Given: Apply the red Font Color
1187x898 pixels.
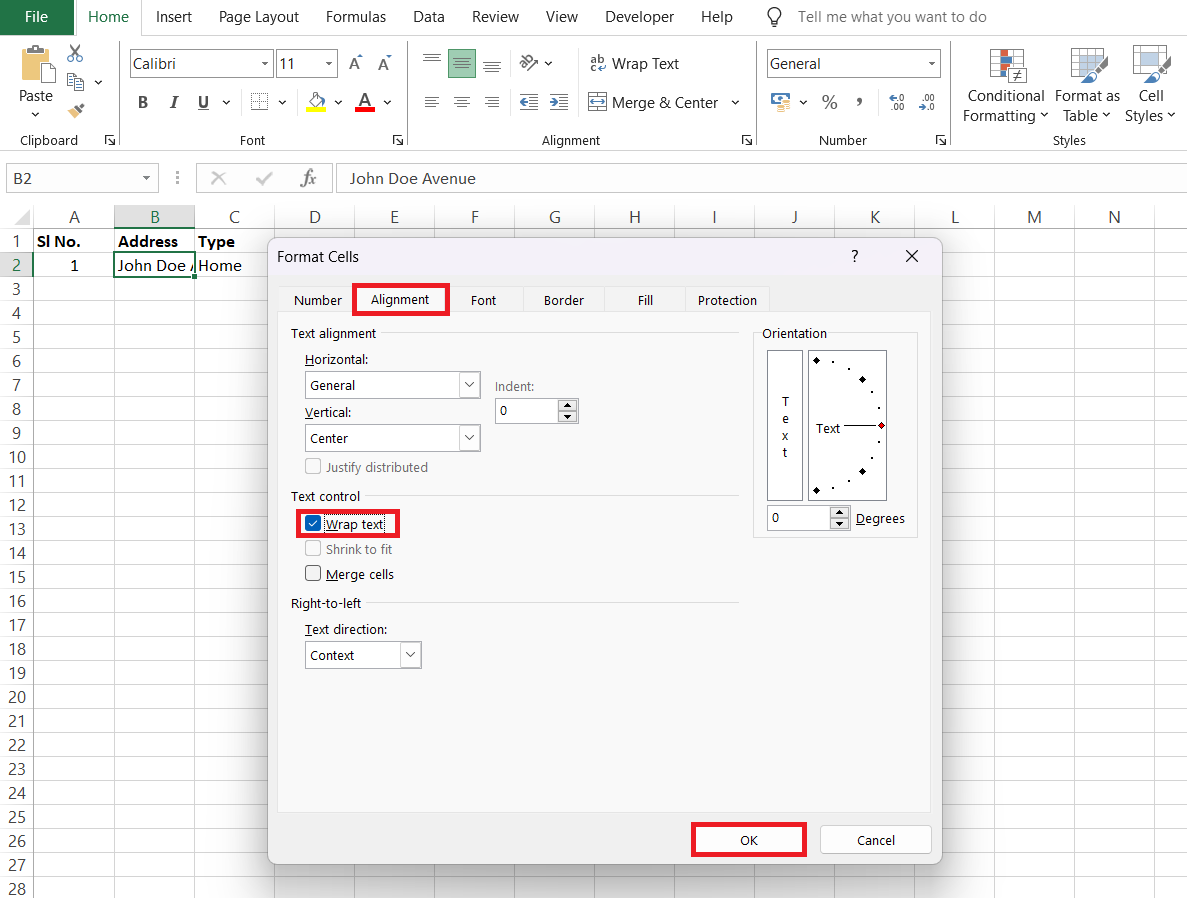Looking at the screenshot, I should point(365,102).
